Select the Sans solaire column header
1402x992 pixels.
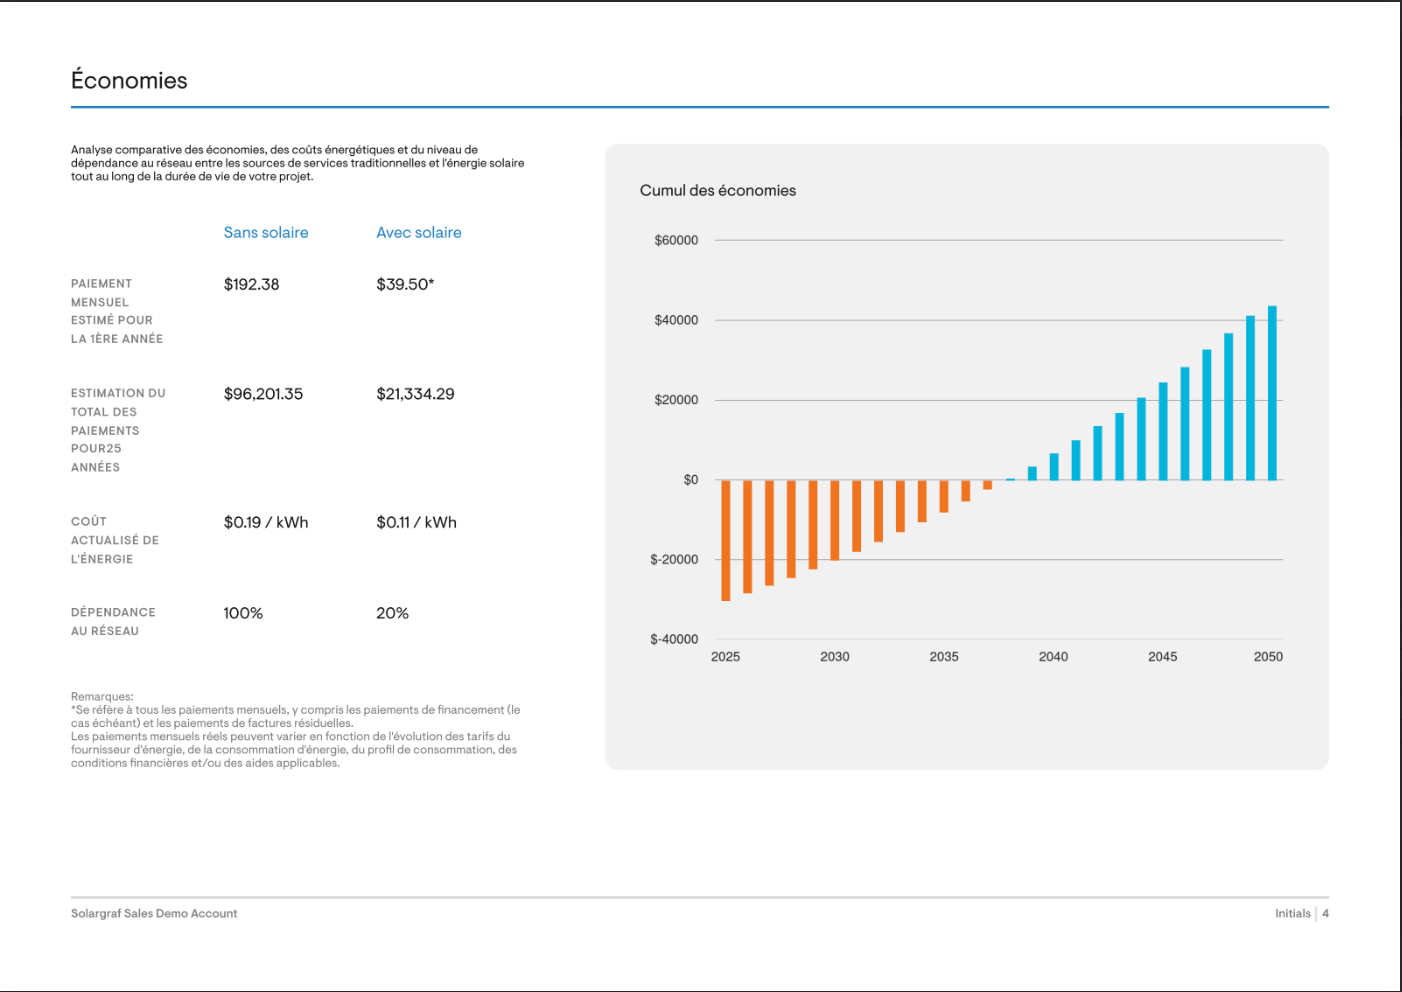[266, 232]
